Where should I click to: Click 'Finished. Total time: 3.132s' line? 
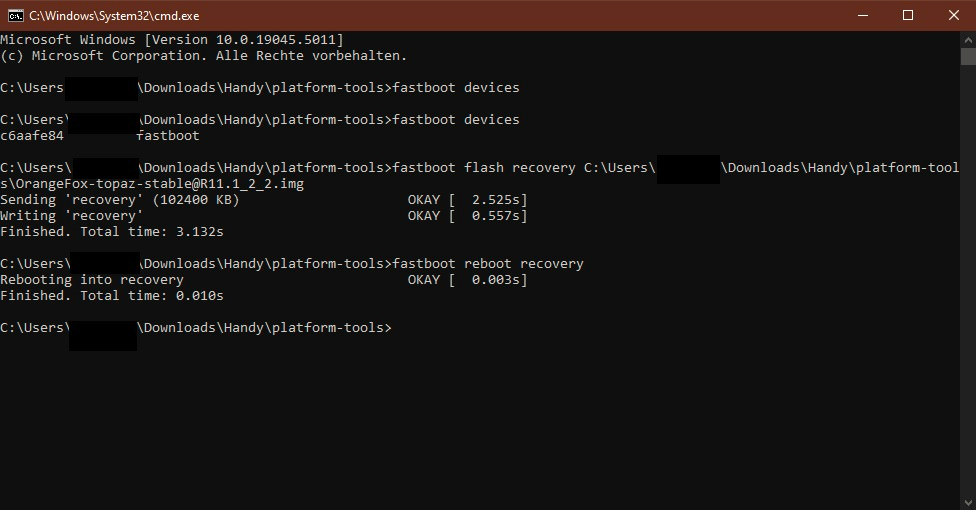(x=111, y=232)
